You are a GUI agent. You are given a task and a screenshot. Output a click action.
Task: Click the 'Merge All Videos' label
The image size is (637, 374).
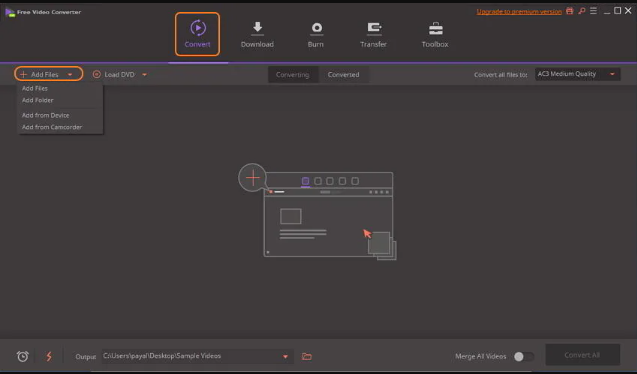(x=481, y=356)
